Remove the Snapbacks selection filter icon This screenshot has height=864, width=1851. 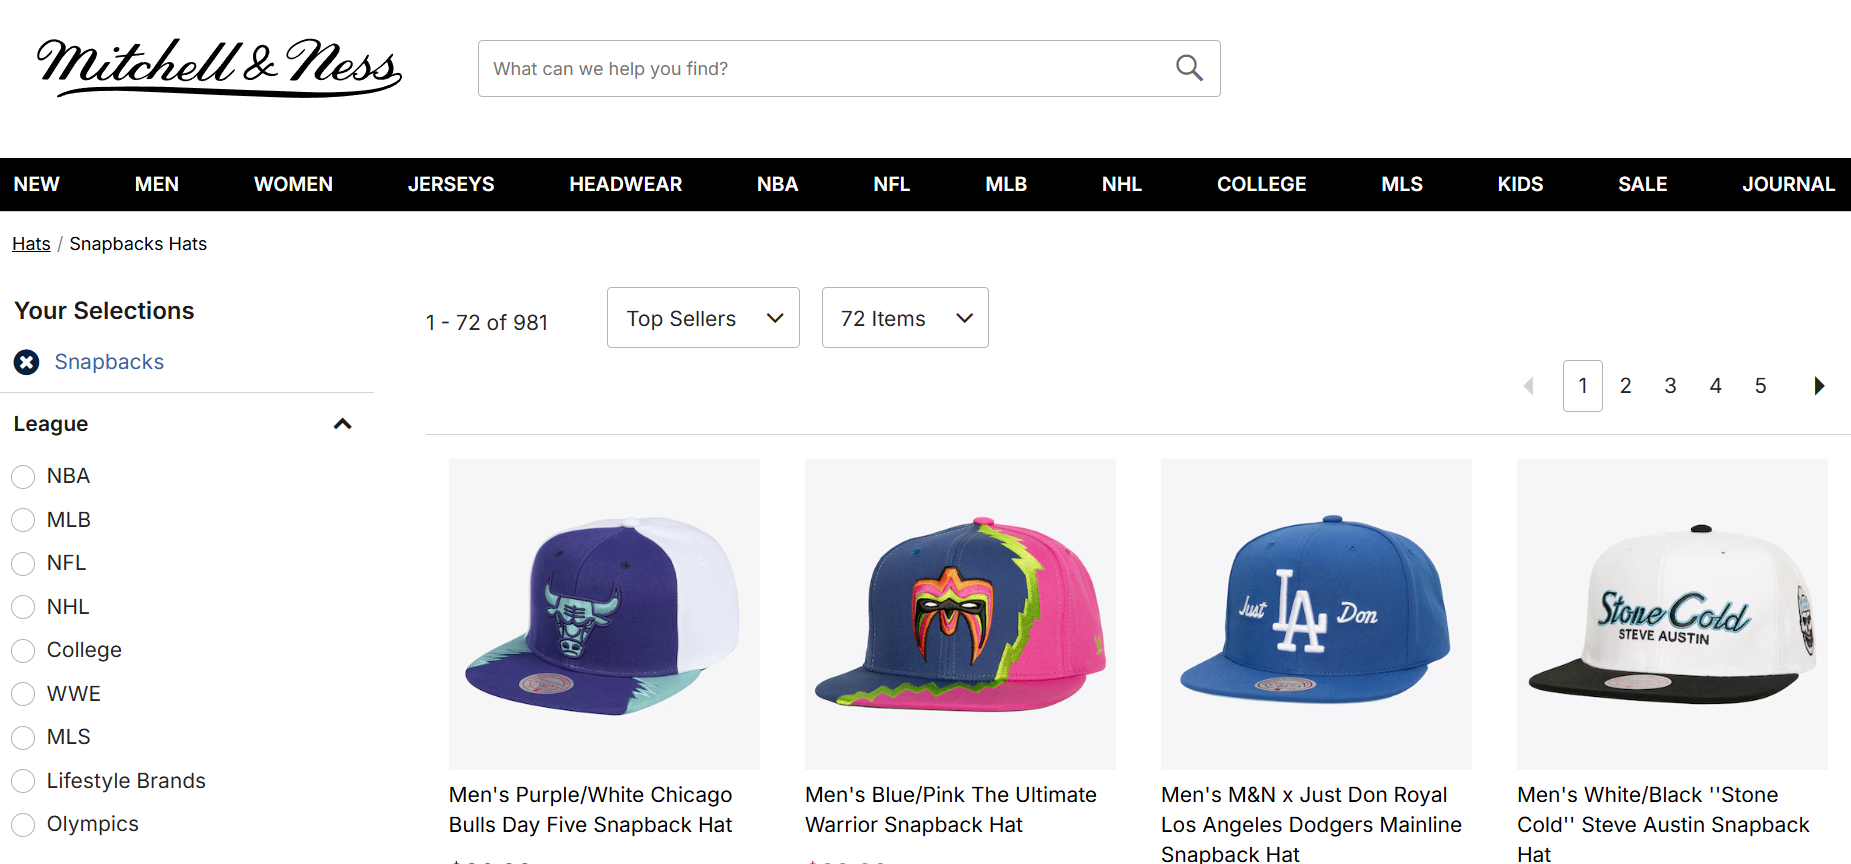coord(27,362)
